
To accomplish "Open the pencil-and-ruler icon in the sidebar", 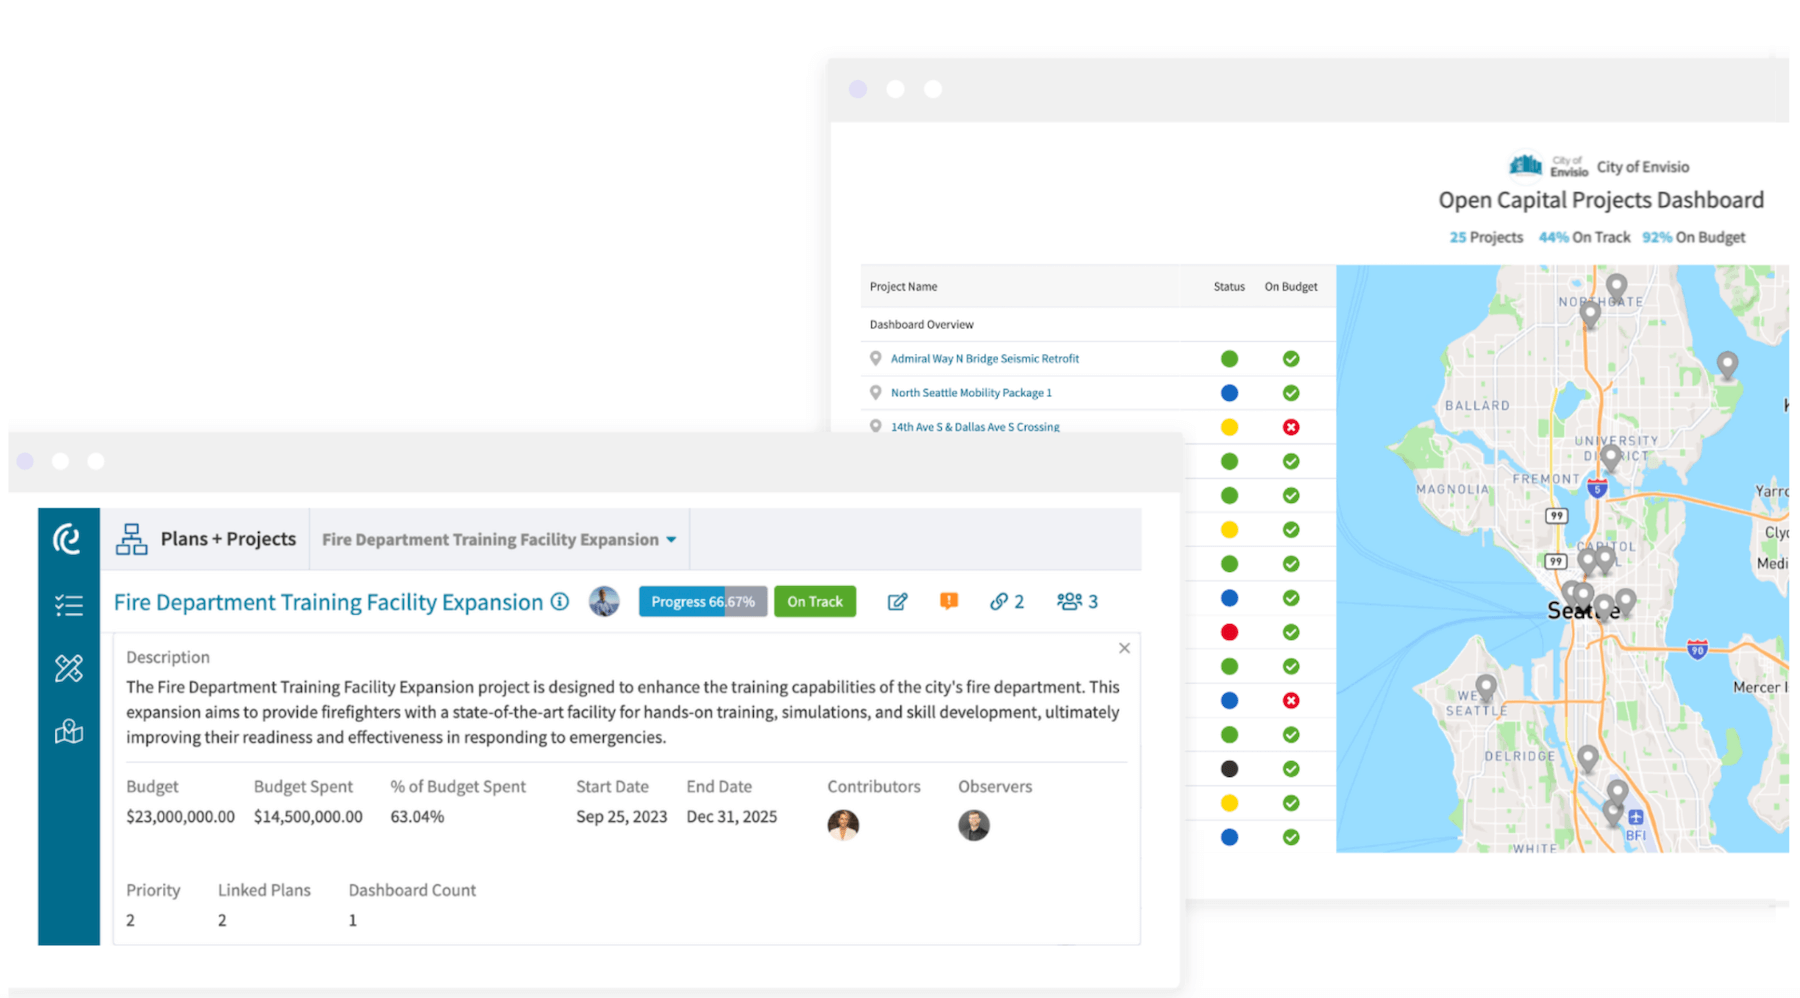I will [x=69, y=668].
